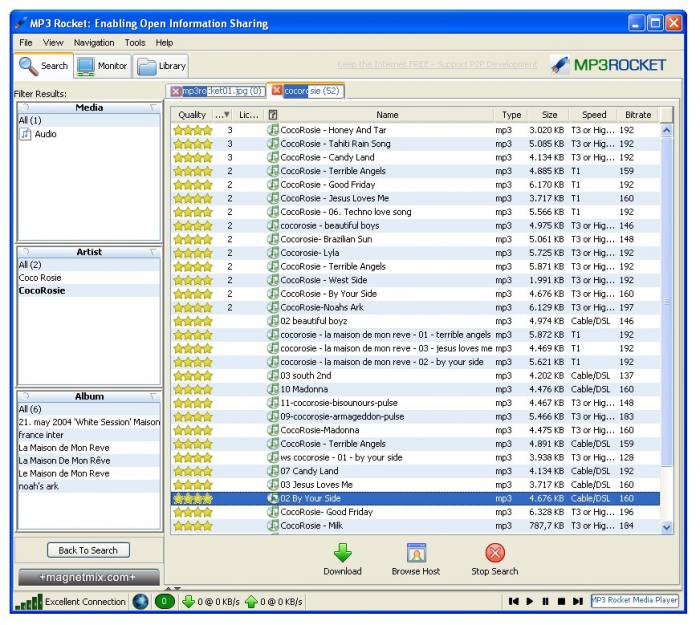The height and width of the screenshot is (625, 700).
Task: Click the magnetmix.com banner button
Action: [88, 577]
